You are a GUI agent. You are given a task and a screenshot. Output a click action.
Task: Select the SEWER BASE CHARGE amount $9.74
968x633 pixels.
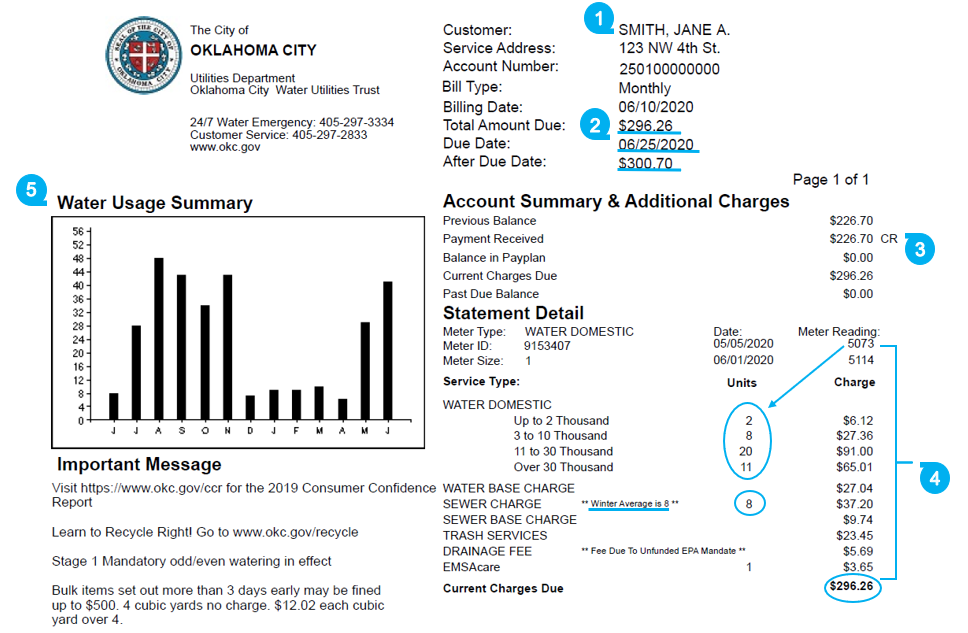(x=858, y=520)
